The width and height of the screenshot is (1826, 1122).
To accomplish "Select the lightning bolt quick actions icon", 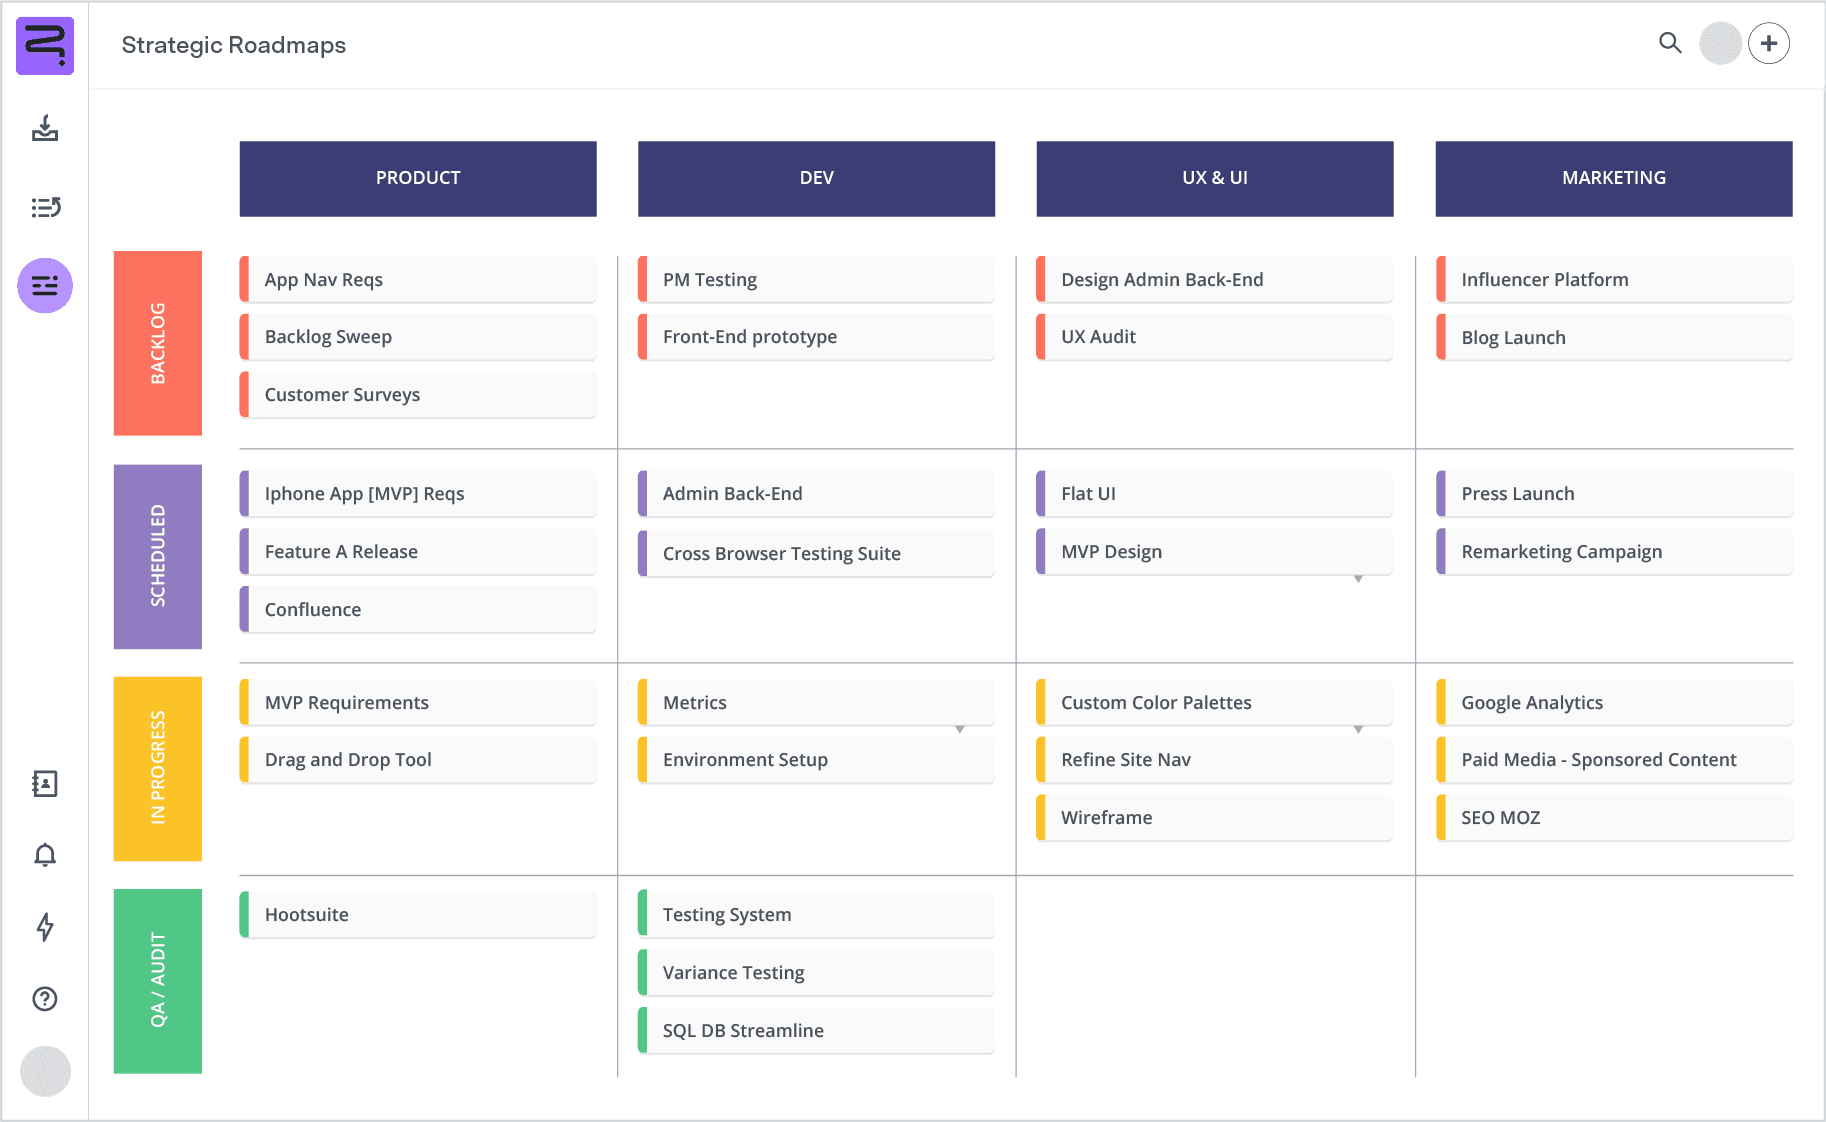I will [x=44, y=929].
